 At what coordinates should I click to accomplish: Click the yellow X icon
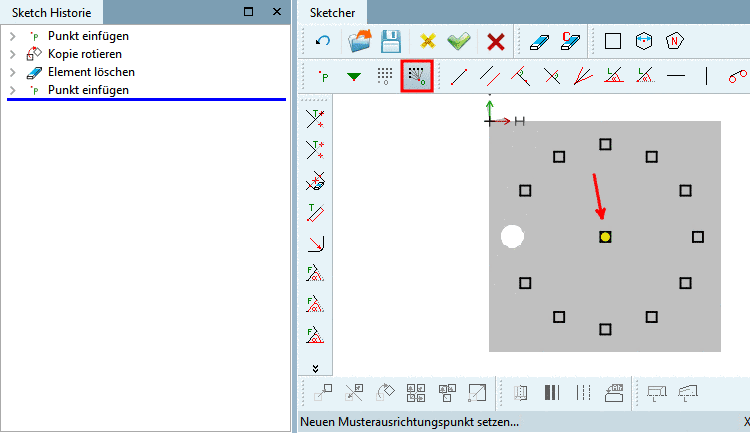pyautogui.click(x=428, y=41)
